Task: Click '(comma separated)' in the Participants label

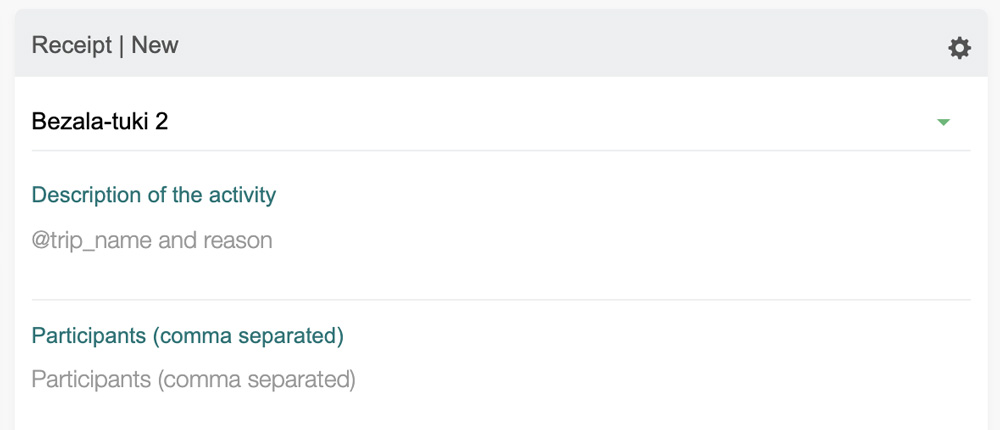Action: coord(249,336)
